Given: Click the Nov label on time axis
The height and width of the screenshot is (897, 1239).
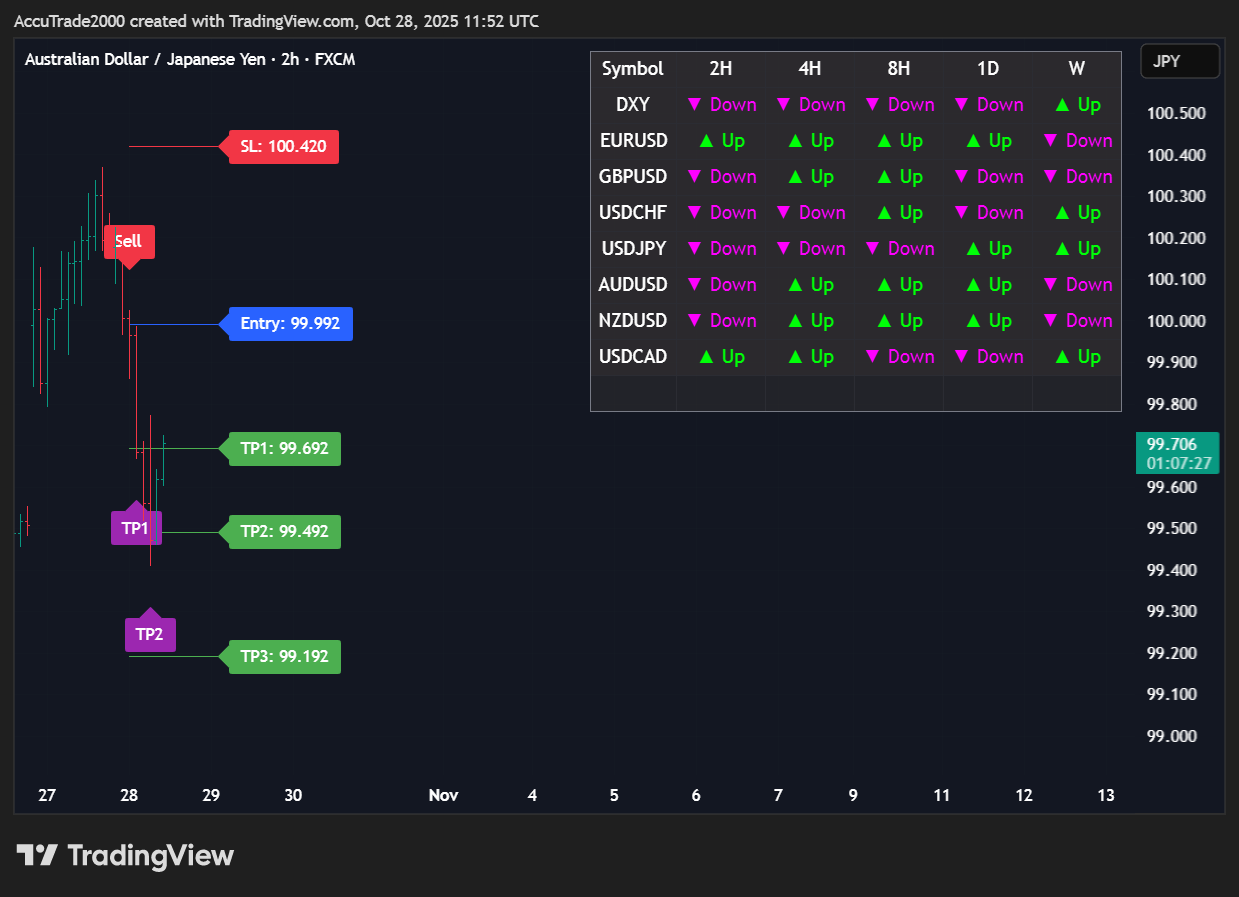Looking at the screenshot, I should coord(443,796).
